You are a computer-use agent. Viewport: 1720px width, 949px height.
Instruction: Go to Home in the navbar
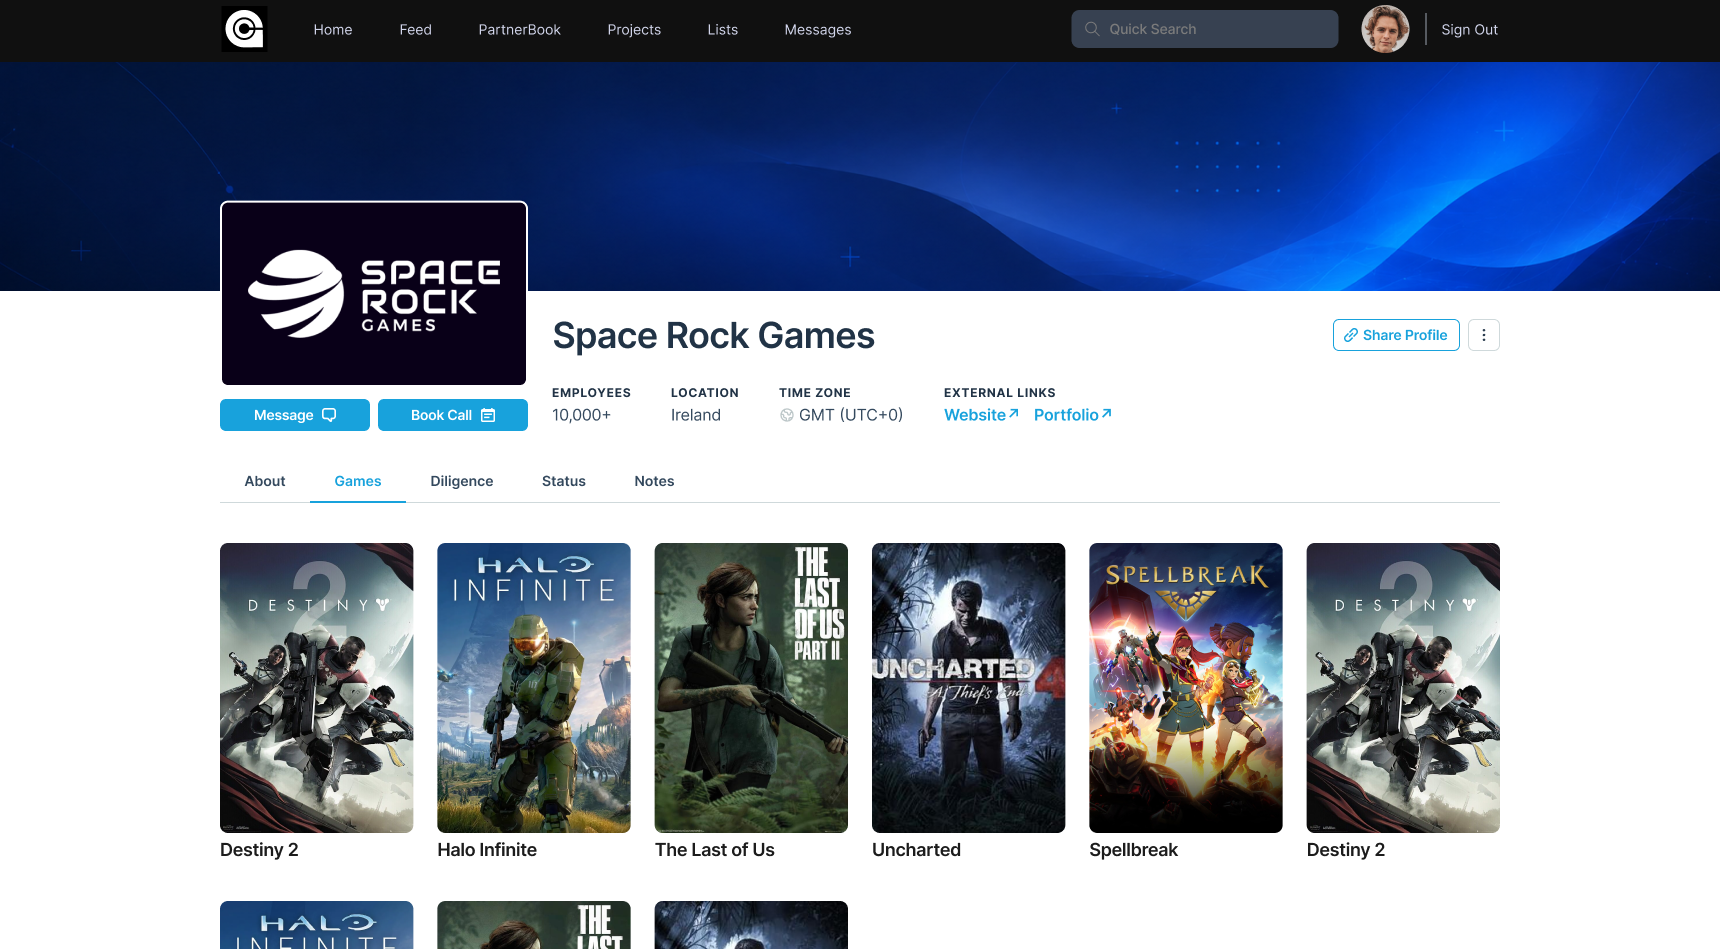333,30
